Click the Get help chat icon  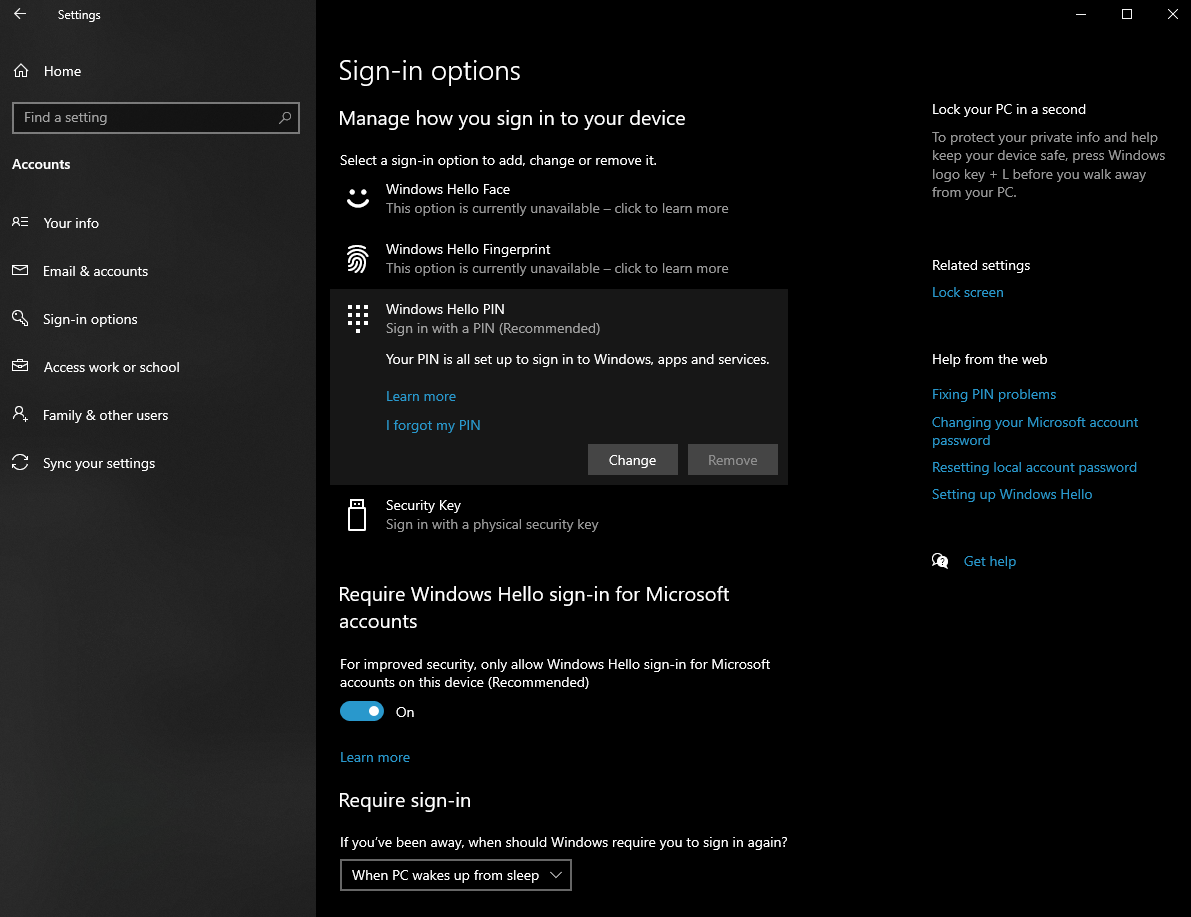coord(940,561)
